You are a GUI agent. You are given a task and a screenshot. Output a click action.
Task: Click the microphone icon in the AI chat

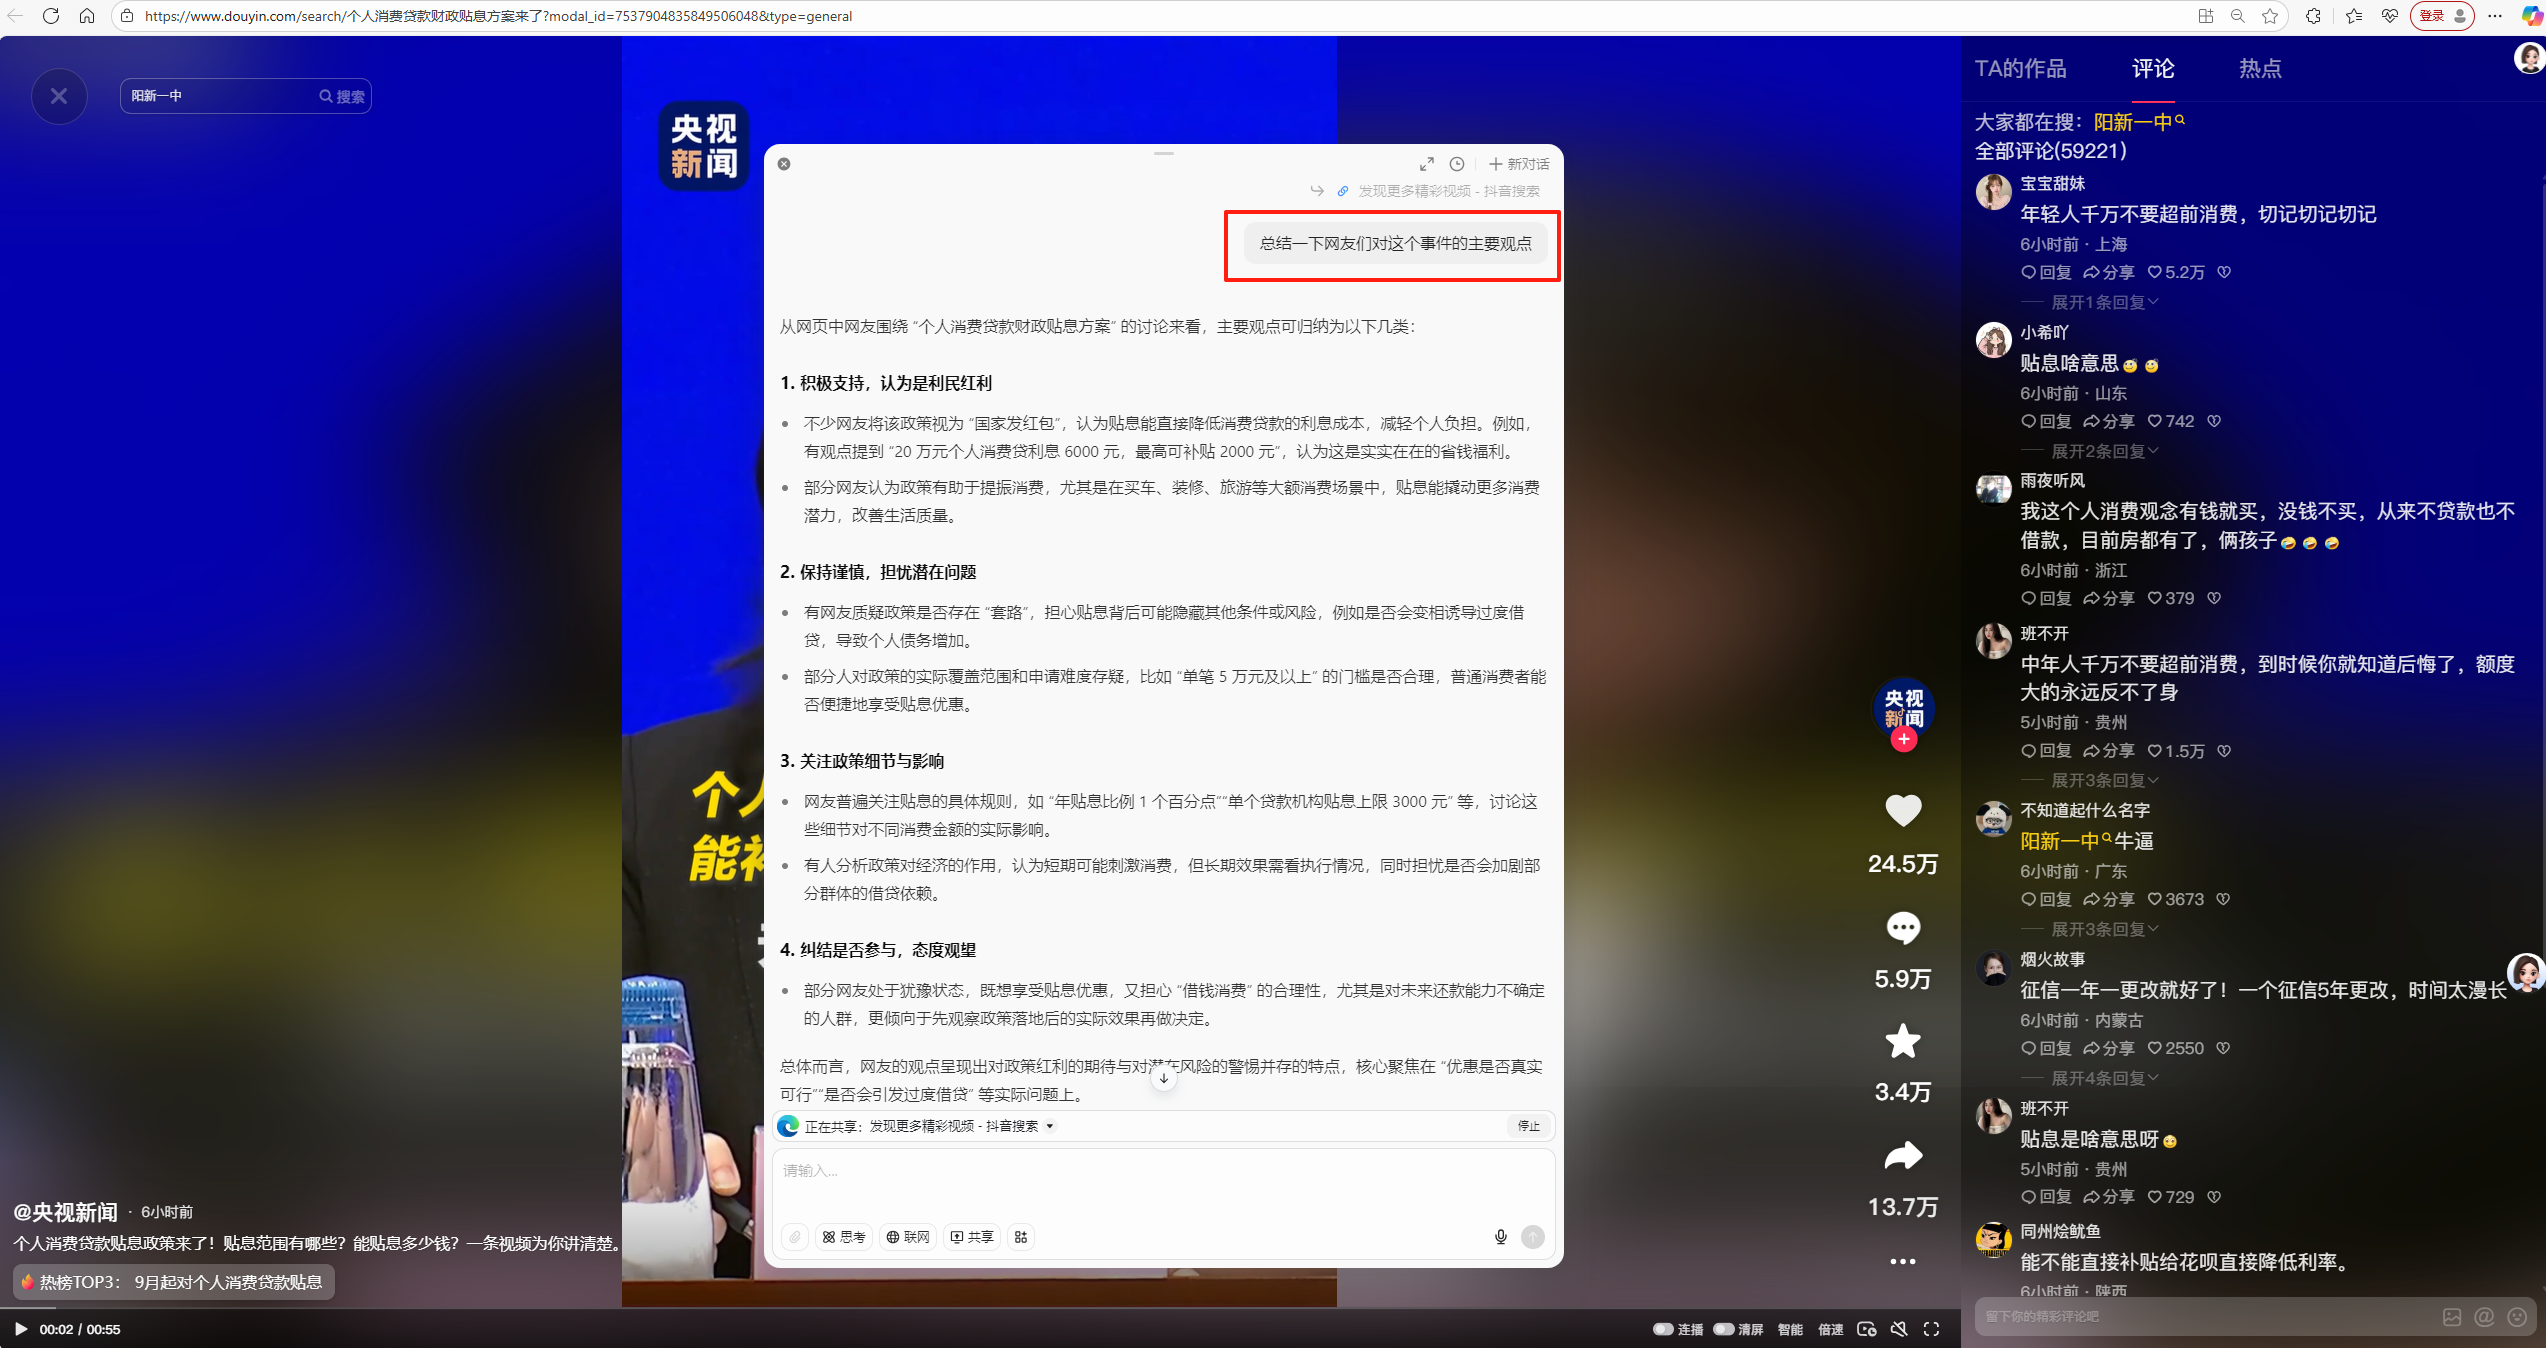[1500, 1237]
